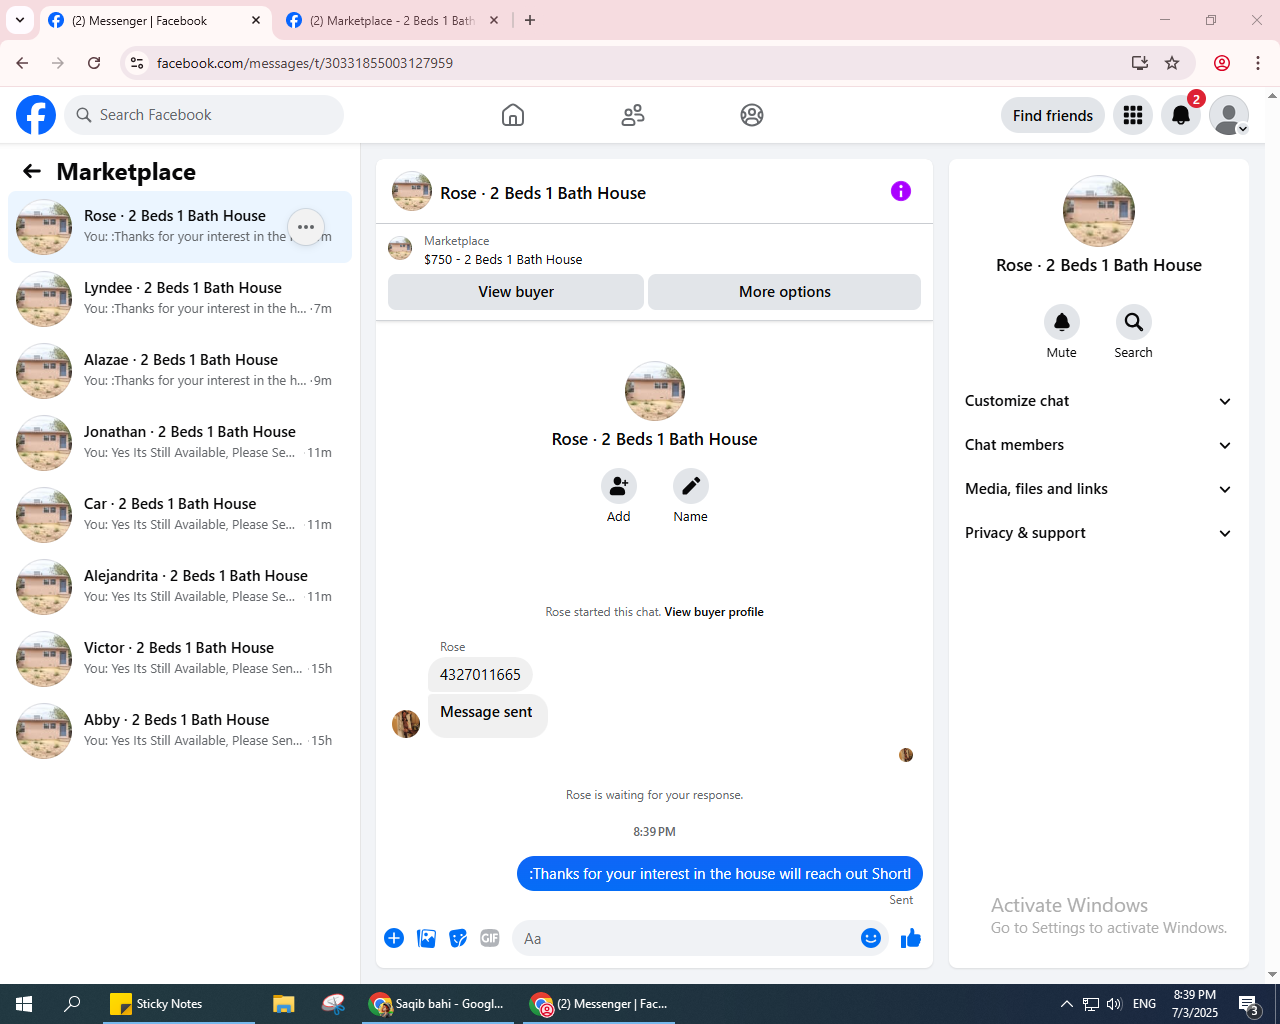The height and width of the screenshot is (1024, 1280).
Task: Open a new browser tab
Action: [x=530, y=20]
